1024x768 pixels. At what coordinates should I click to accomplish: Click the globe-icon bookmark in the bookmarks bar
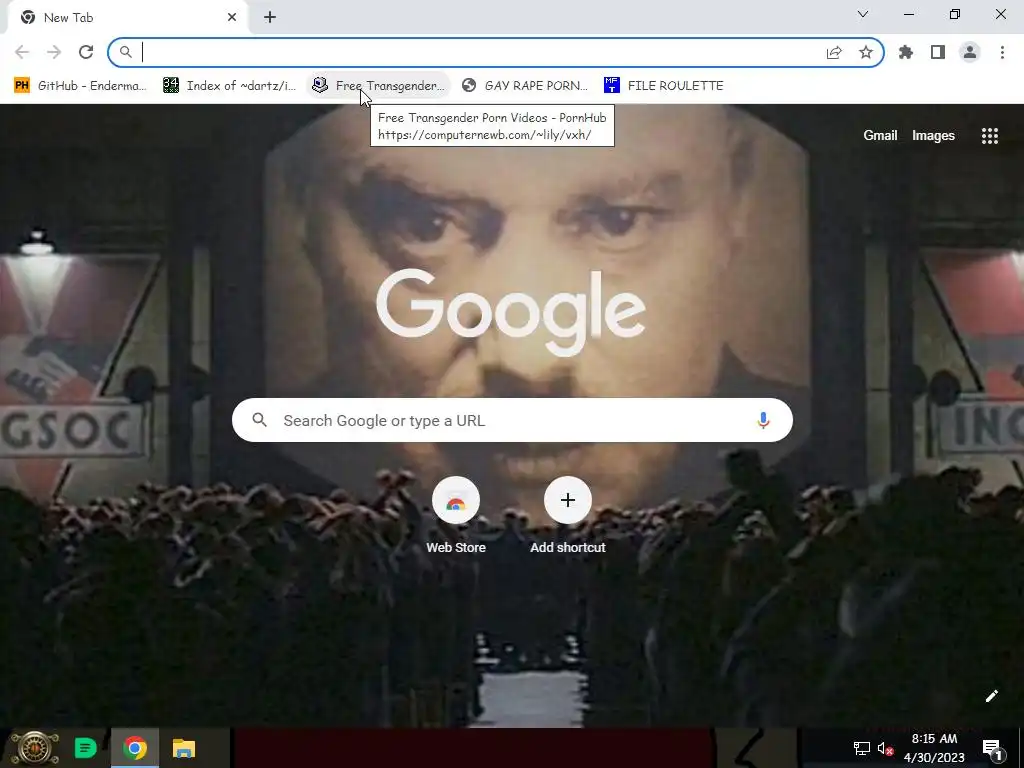tap(525, 86)
